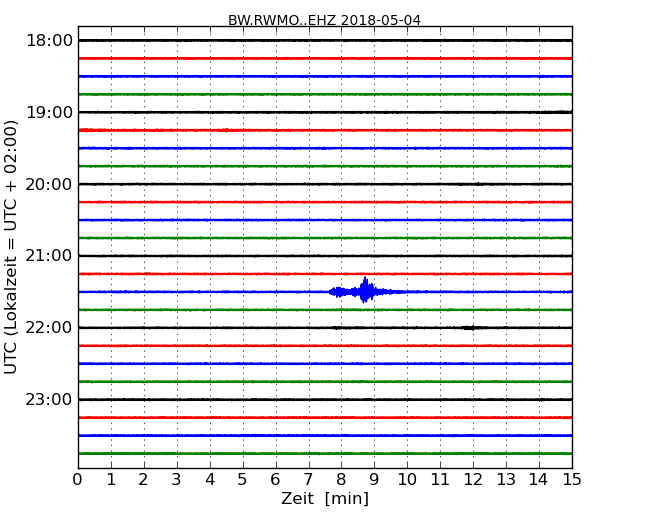Image resolution: width=650 pixels, height=520 pixels.
Task: Click x-axis tick label 6
Action: [x=276, y=480]
